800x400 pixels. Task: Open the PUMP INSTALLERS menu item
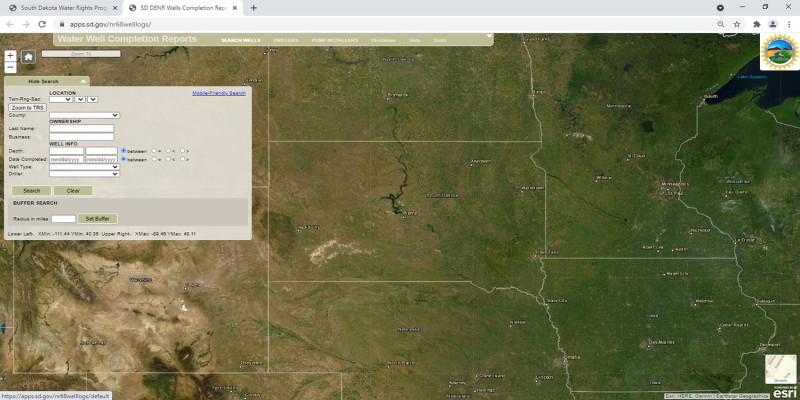(x=334, y=40)
